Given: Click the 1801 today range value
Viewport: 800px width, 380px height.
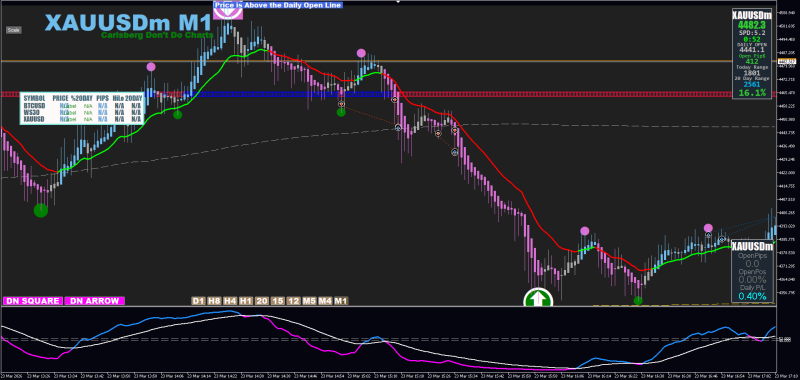Looking at the screenshot, I should [752, 73].
